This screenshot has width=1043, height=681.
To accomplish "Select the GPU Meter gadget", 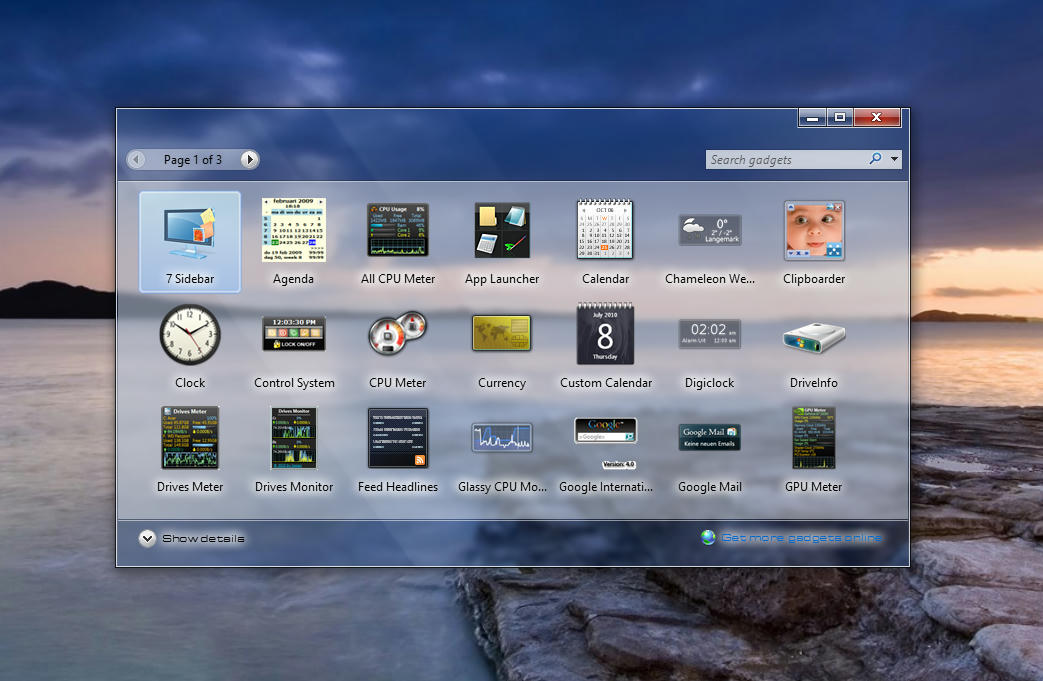I will pyautogui.click(x=814, y=438).
